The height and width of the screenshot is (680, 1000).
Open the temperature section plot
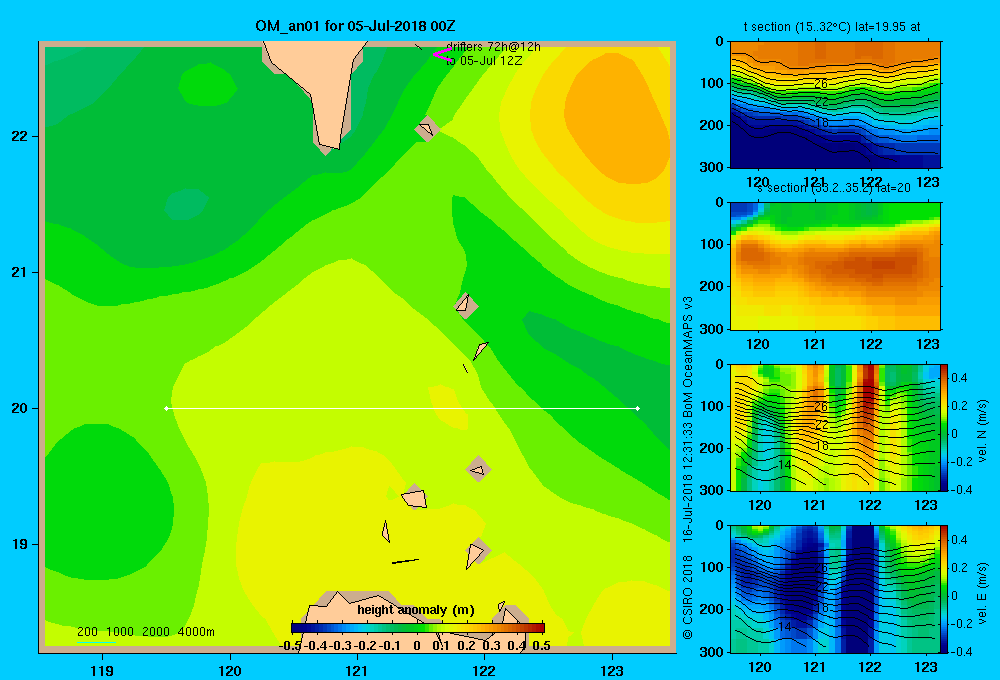835,105
